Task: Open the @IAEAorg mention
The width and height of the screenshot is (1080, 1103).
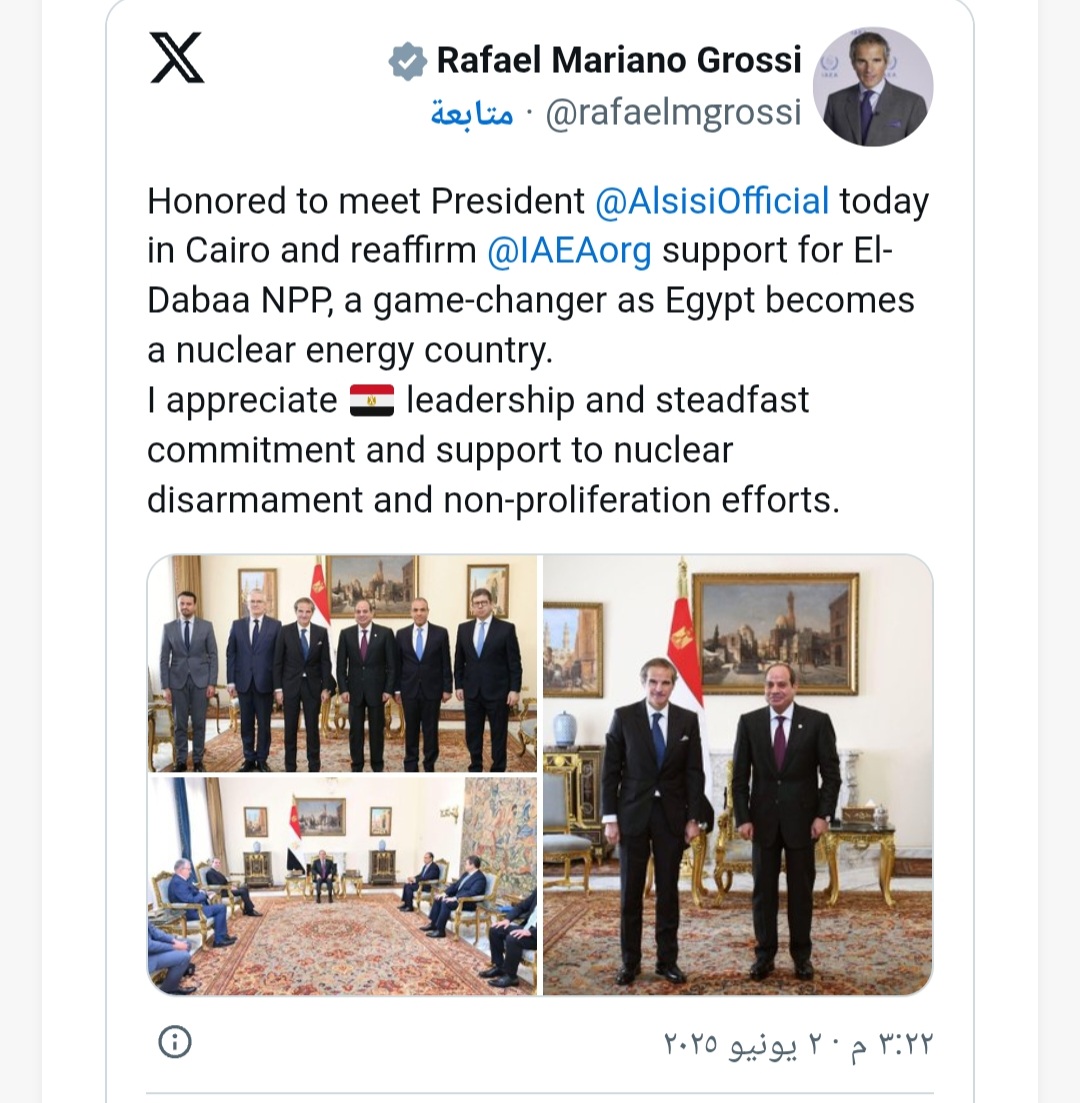Action: coord(569,251)
